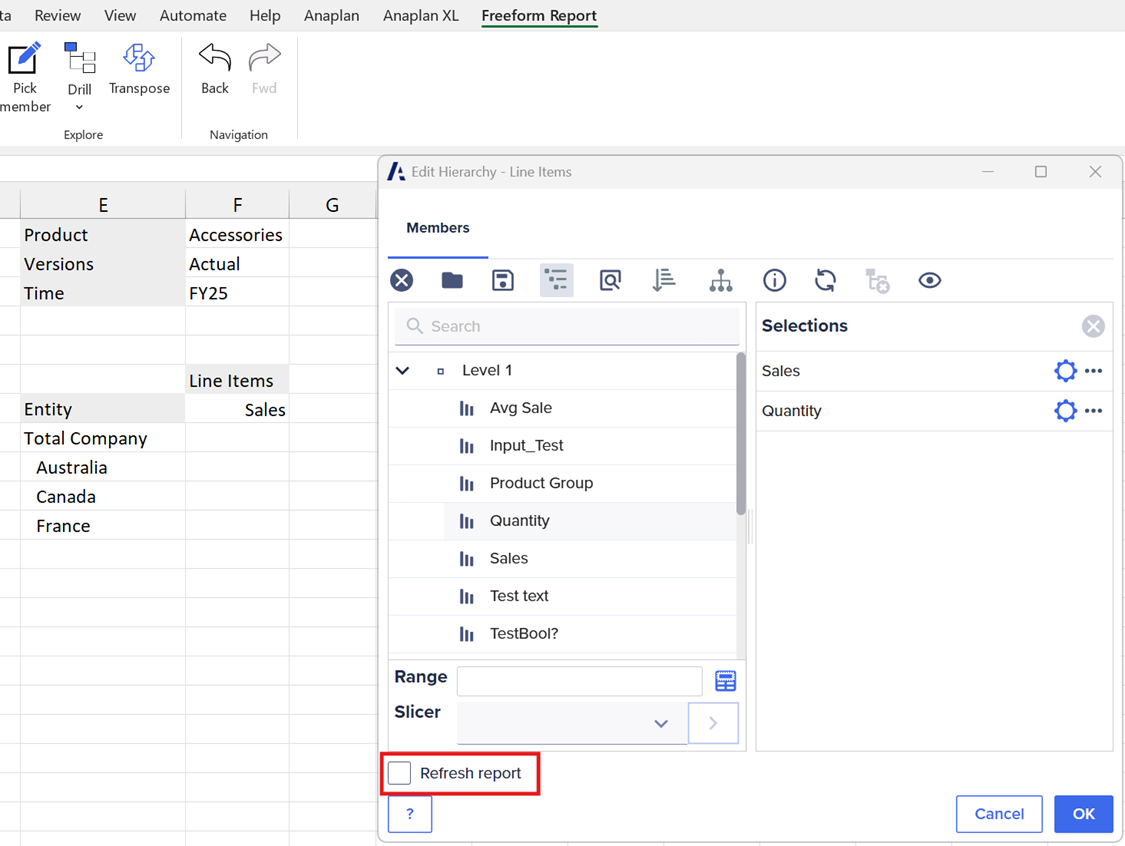Enable the Refresh report checkbox
This screenshot has width=1125, height=846.
(x=400, y=773)
